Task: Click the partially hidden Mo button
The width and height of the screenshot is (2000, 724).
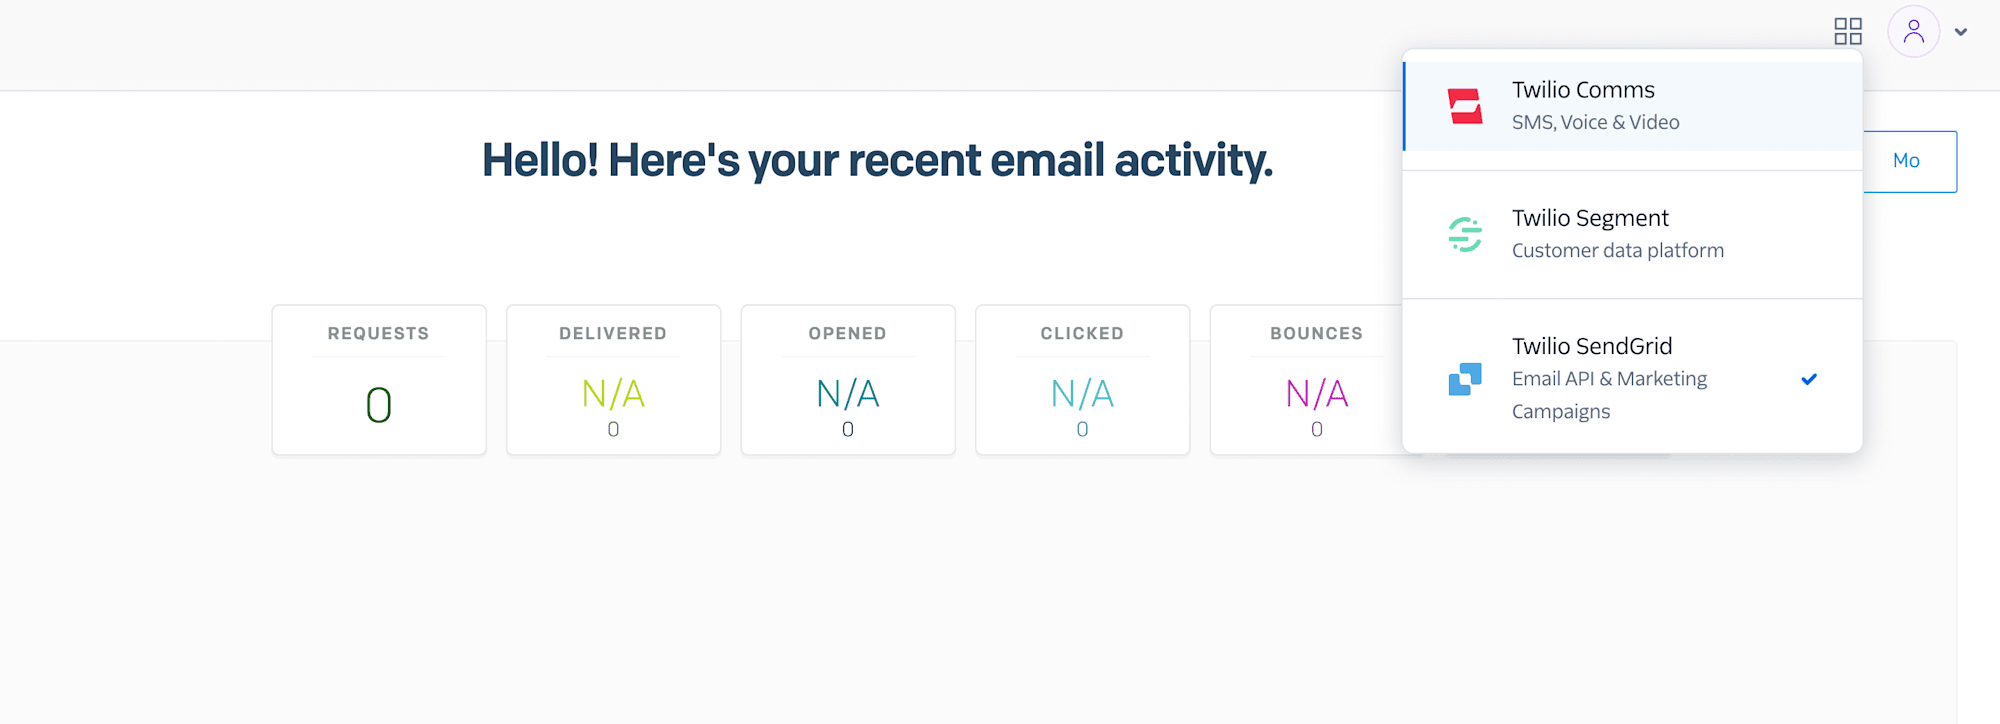Action: pyautogui.click(x=1909, y=161)
